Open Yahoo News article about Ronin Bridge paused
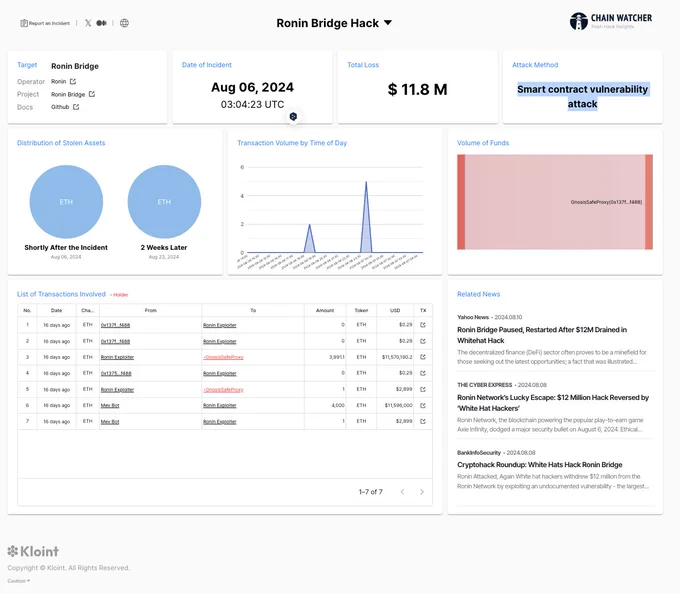 (x=542, y=335)
